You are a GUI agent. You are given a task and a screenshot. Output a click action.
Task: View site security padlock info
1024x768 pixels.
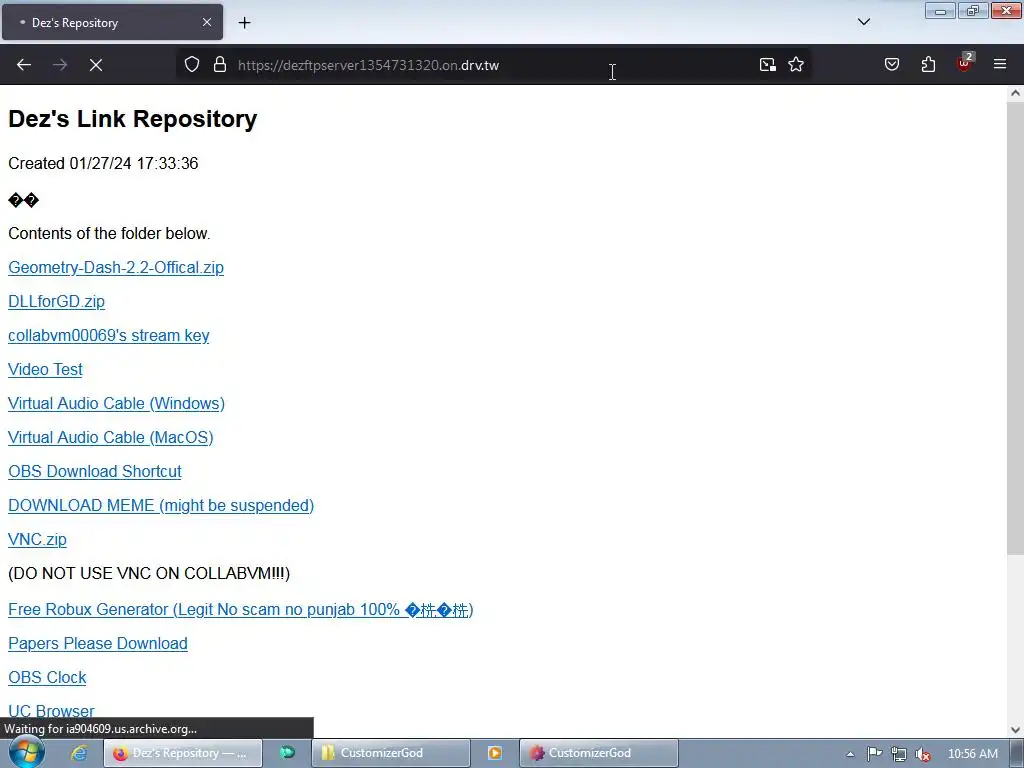click(x=220, y=65)
